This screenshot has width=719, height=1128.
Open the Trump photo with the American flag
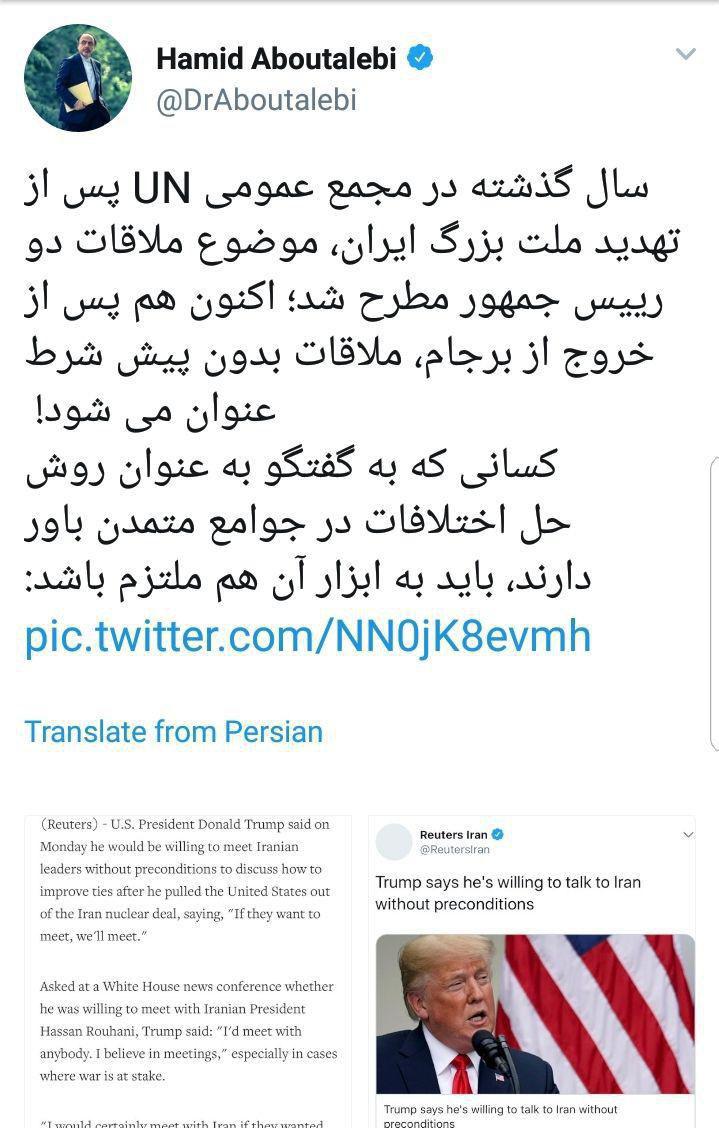535,1014
